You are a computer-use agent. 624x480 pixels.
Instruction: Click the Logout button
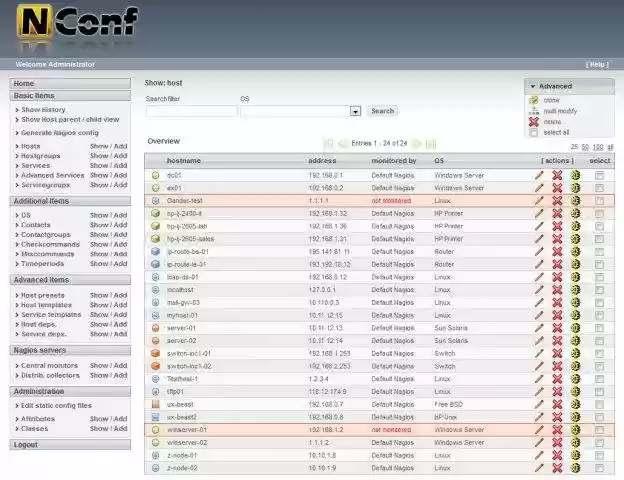click(70, 445)
